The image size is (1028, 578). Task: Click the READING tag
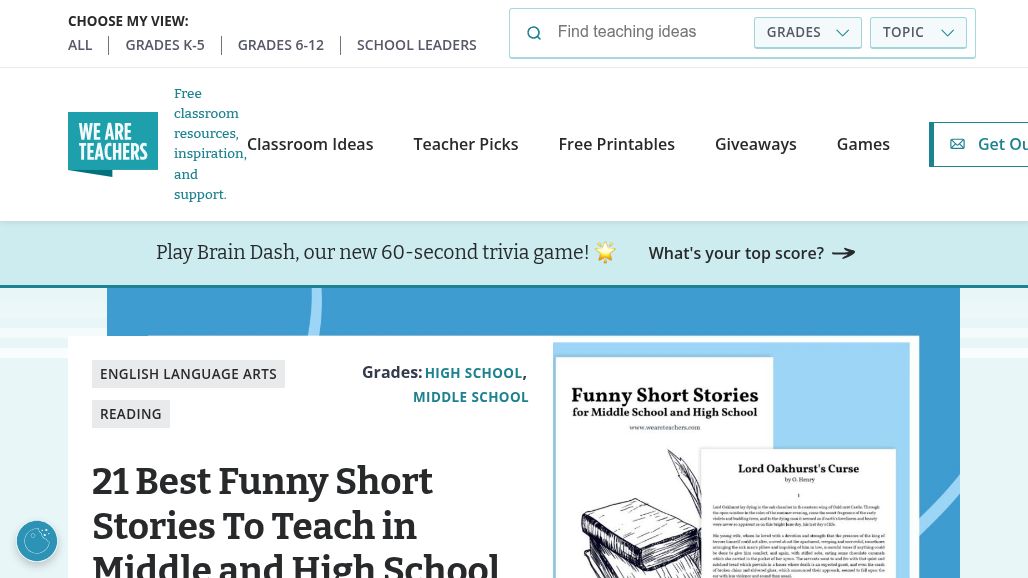click(130, 414)
